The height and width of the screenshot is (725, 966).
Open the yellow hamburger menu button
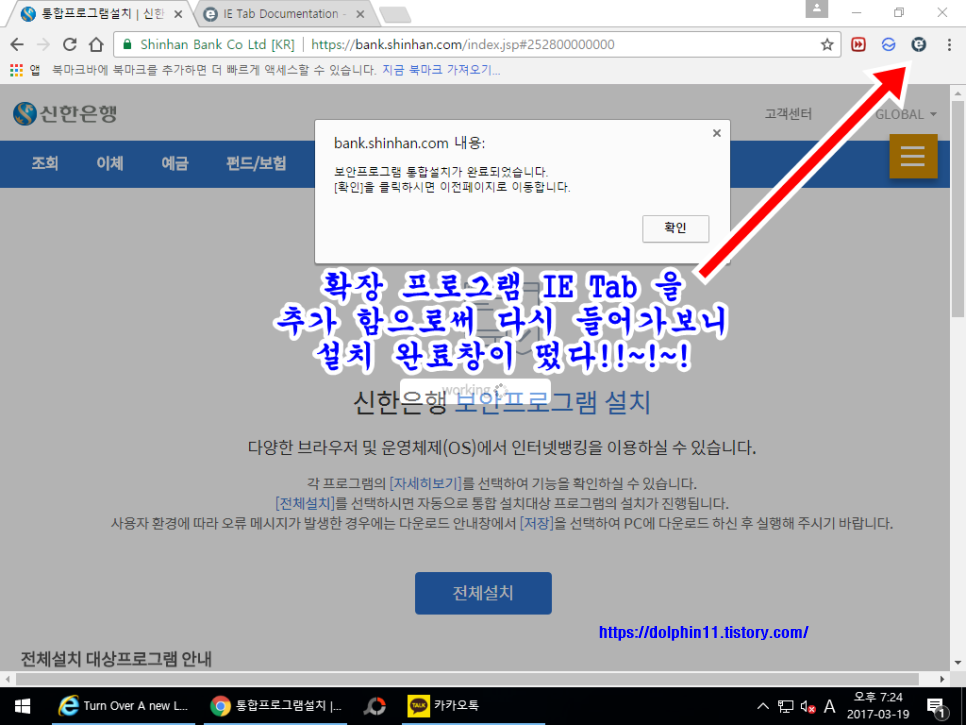tap(913, 156)
